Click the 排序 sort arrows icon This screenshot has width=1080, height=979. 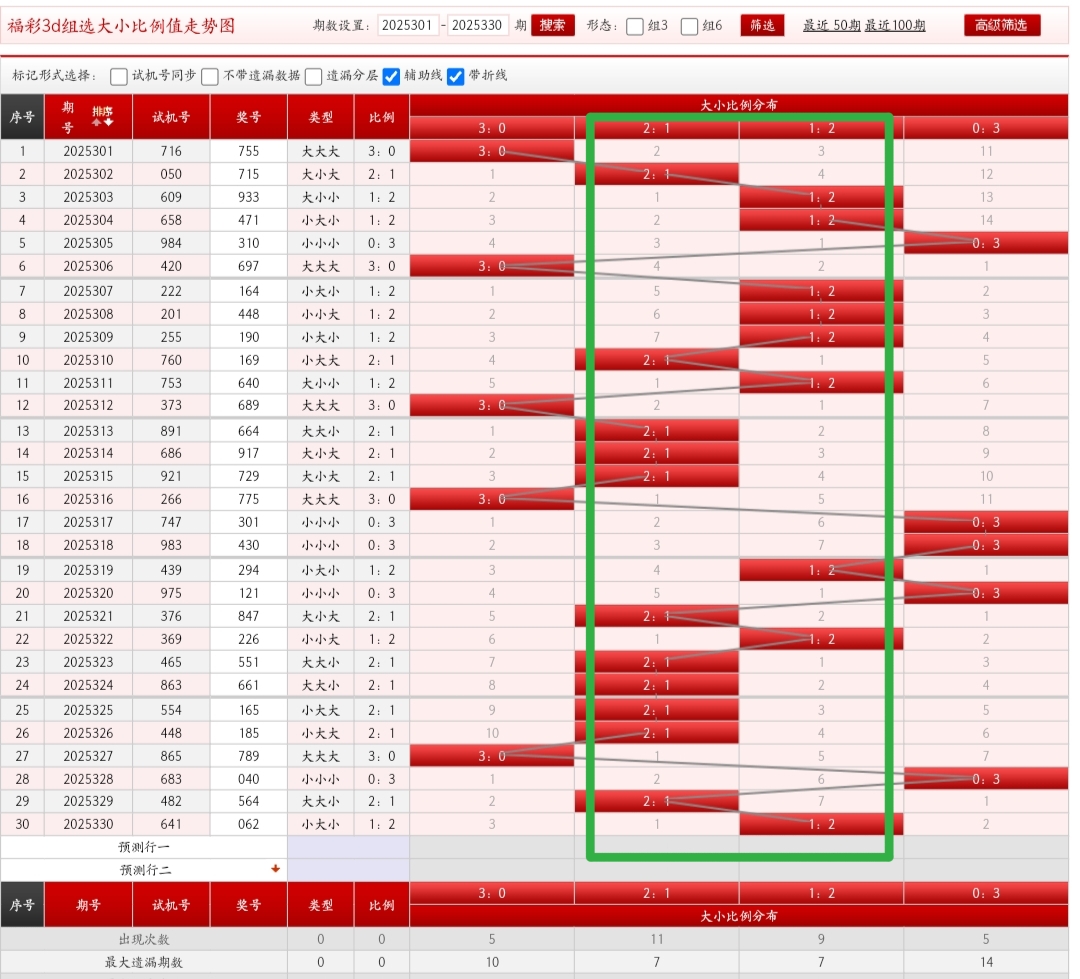(x=102, y=117)
